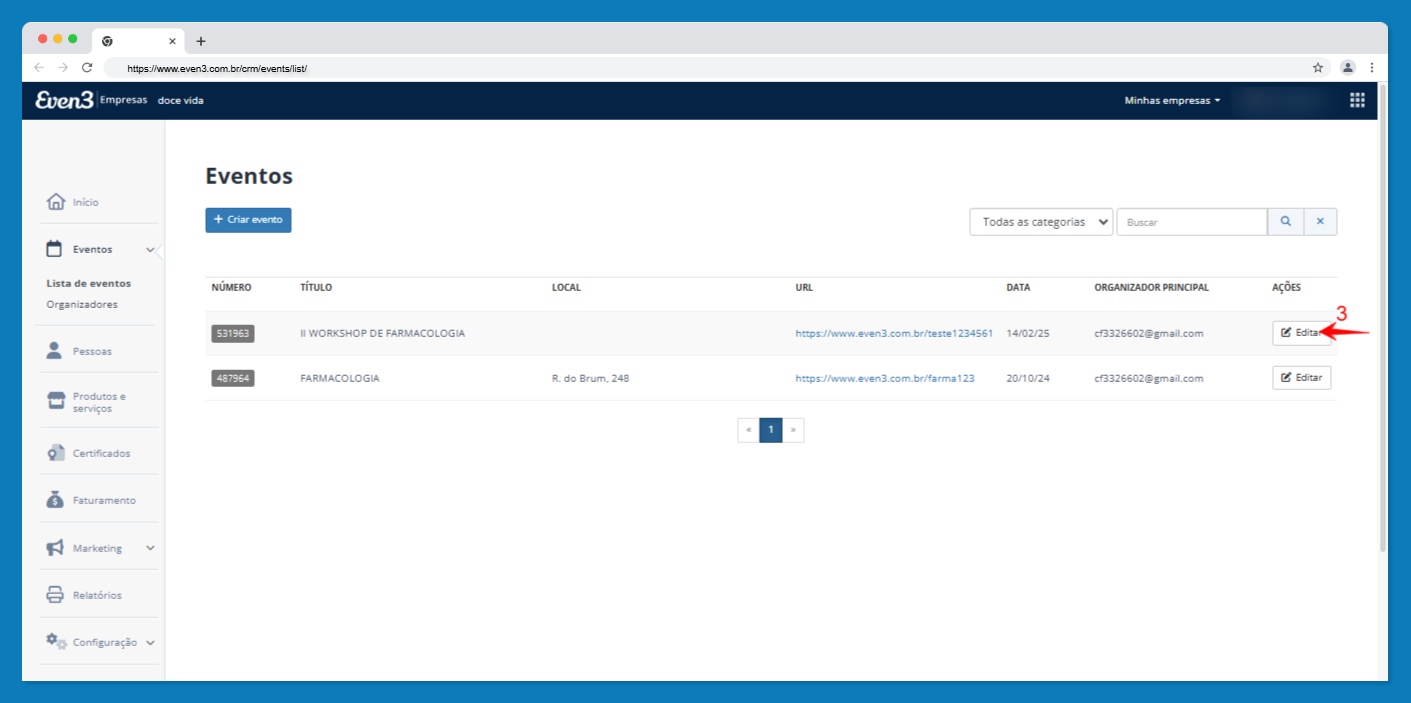Click the ORGANIZADOR PRINCIPAL column header
The height and width of the screenshot is (703, 1411).
(1151, 287)
